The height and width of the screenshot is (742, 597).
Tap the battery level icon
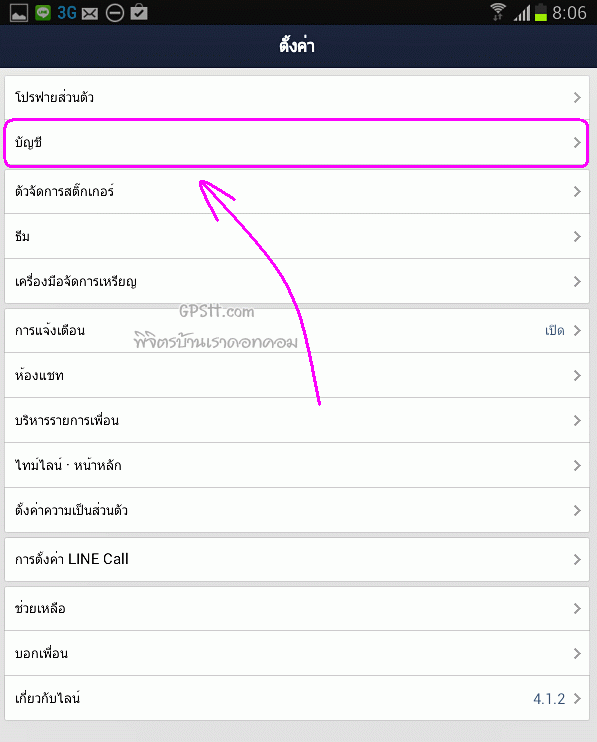[541, 12]
